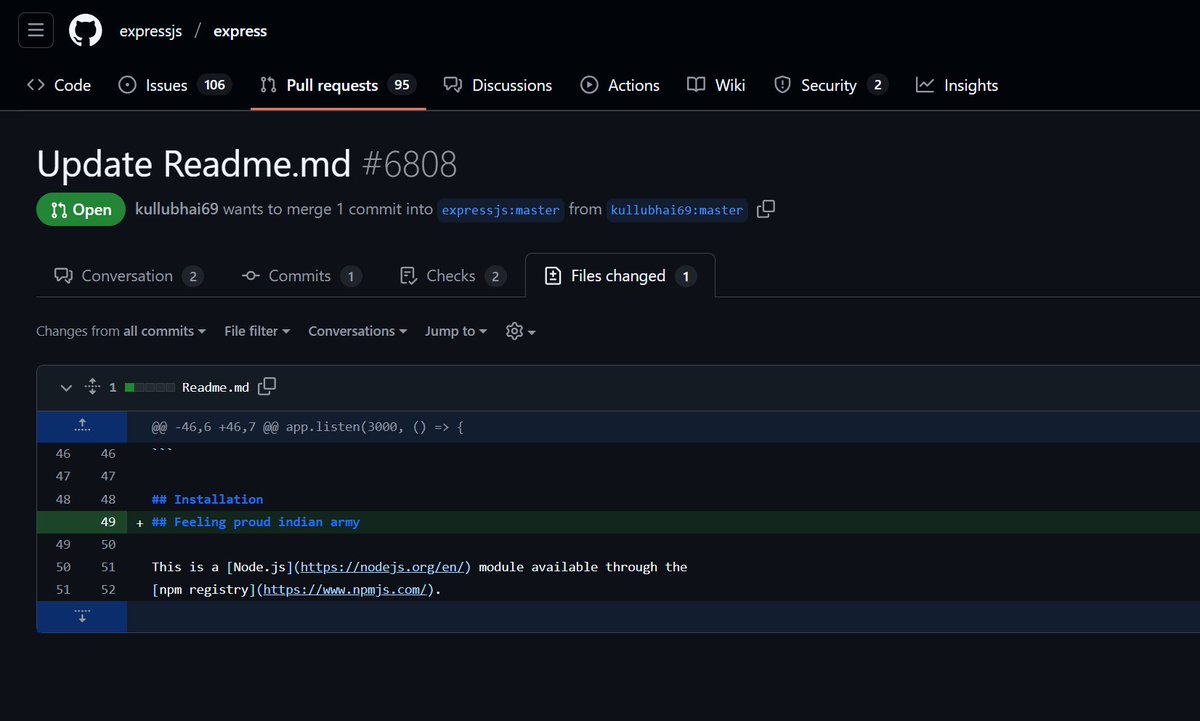This screenshot has width=1200, height=721.
Task: Copy the Readme.md file path icon
Action: point(267,386)
